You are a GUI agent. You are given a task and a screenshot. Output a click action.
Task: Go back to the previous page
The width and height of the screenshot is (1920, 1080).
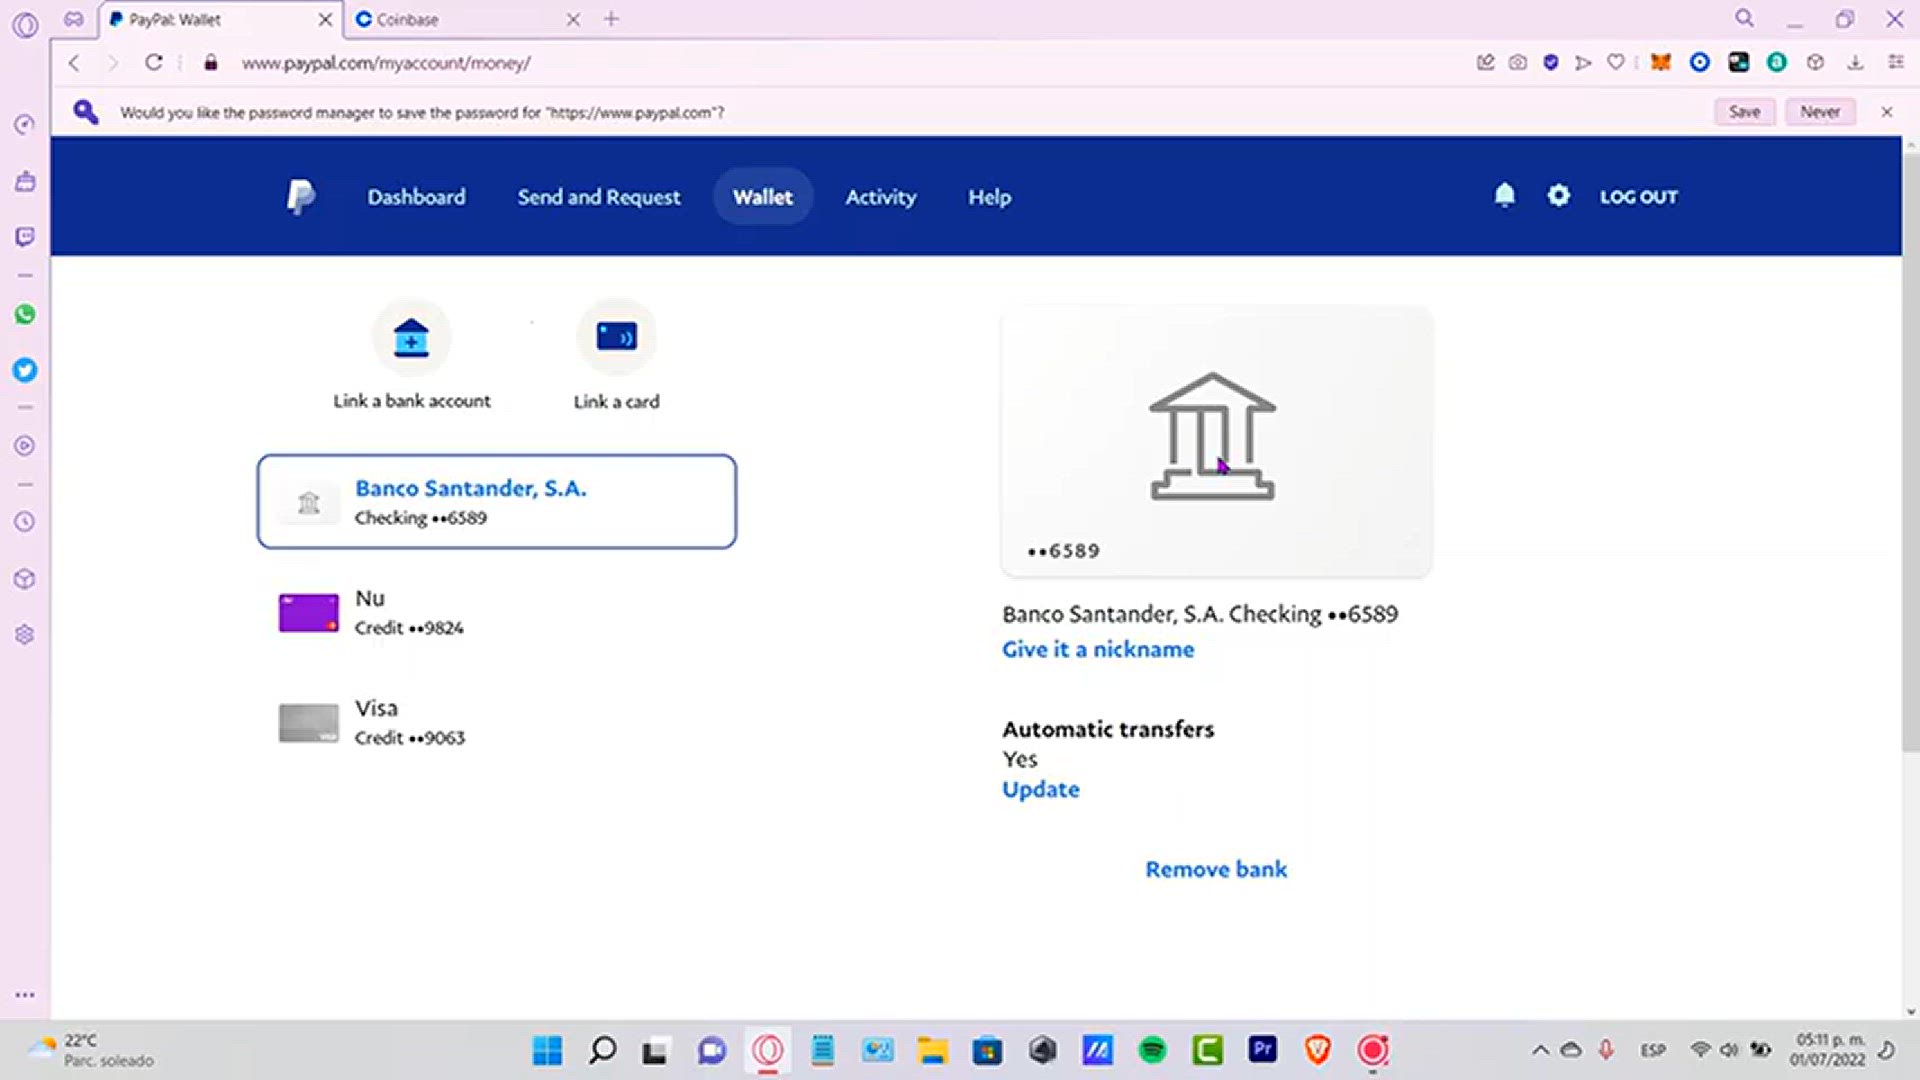point(74,62)
